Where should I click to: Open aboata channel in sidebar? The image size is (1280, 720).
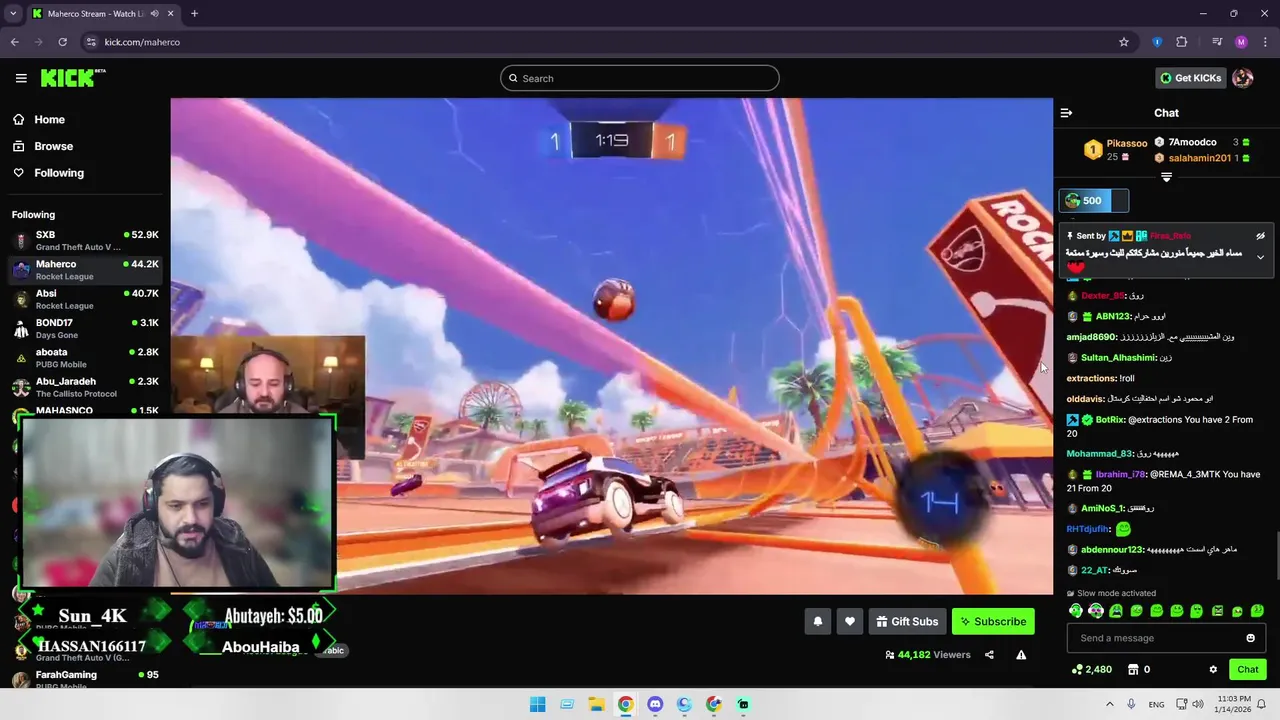85,358
